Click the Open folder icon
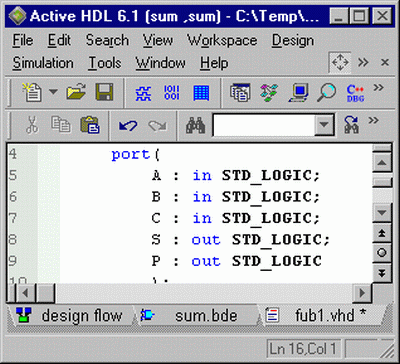Image resolution: width=400 pixels, height=364 pixels. point(76,92)
